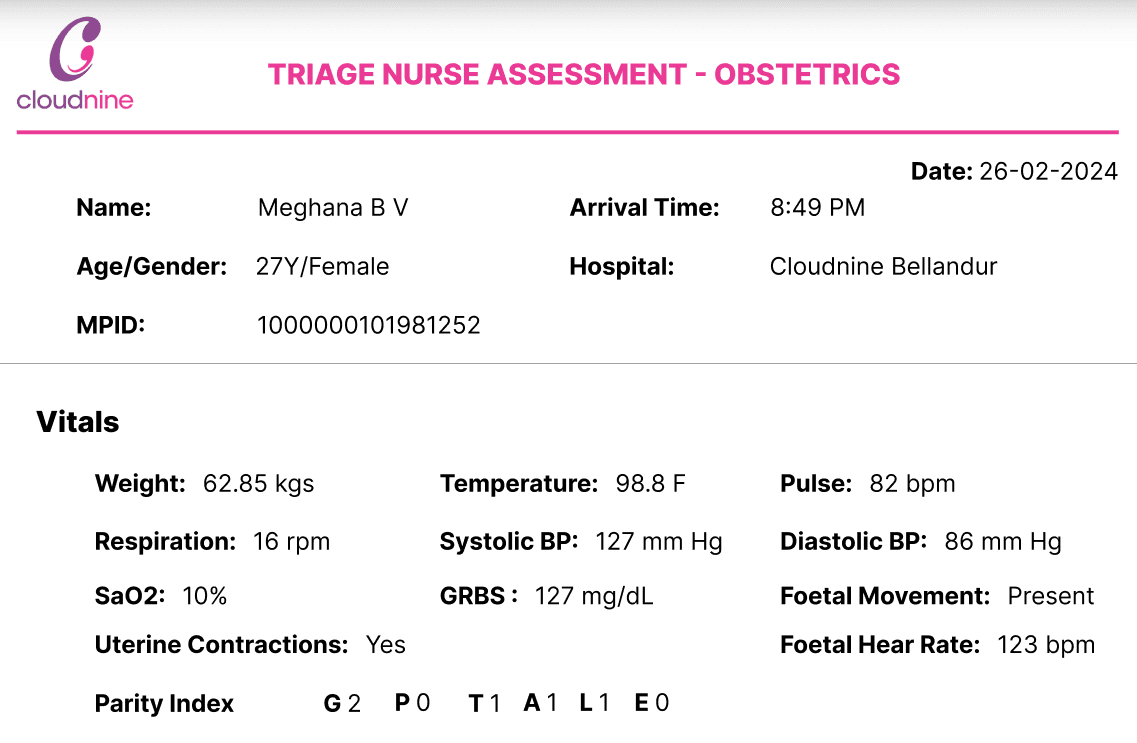This screenshot has height=743, width=1137.
Task: Select the MPID number
Action: [368, 325]
